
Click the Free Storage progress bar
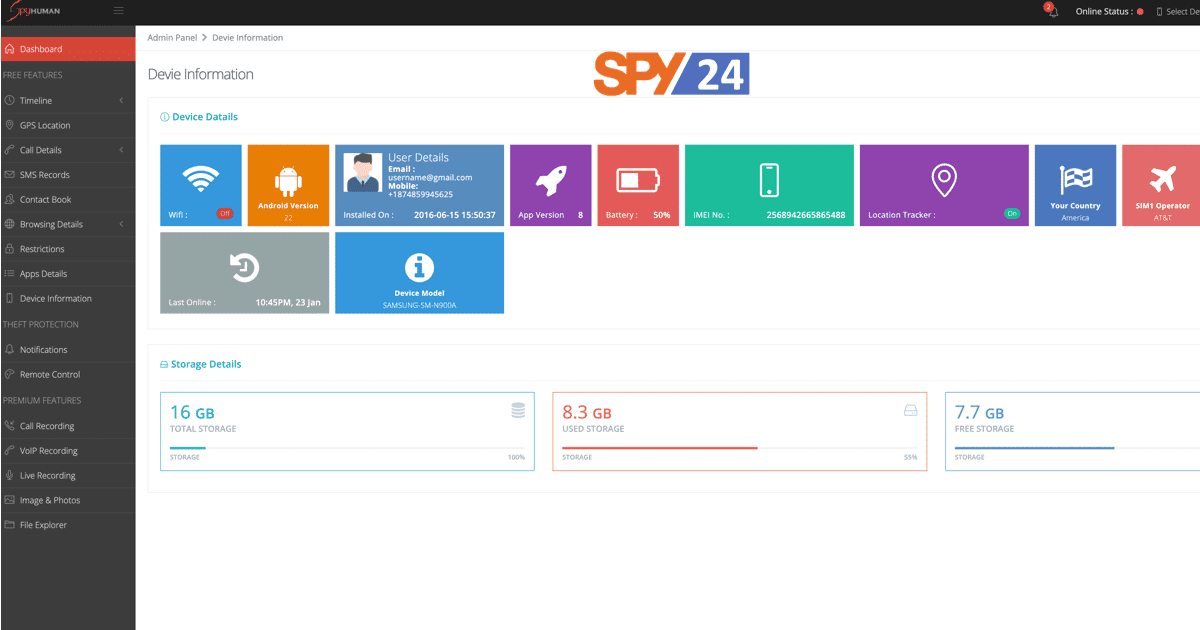[x=1077, y=448]
